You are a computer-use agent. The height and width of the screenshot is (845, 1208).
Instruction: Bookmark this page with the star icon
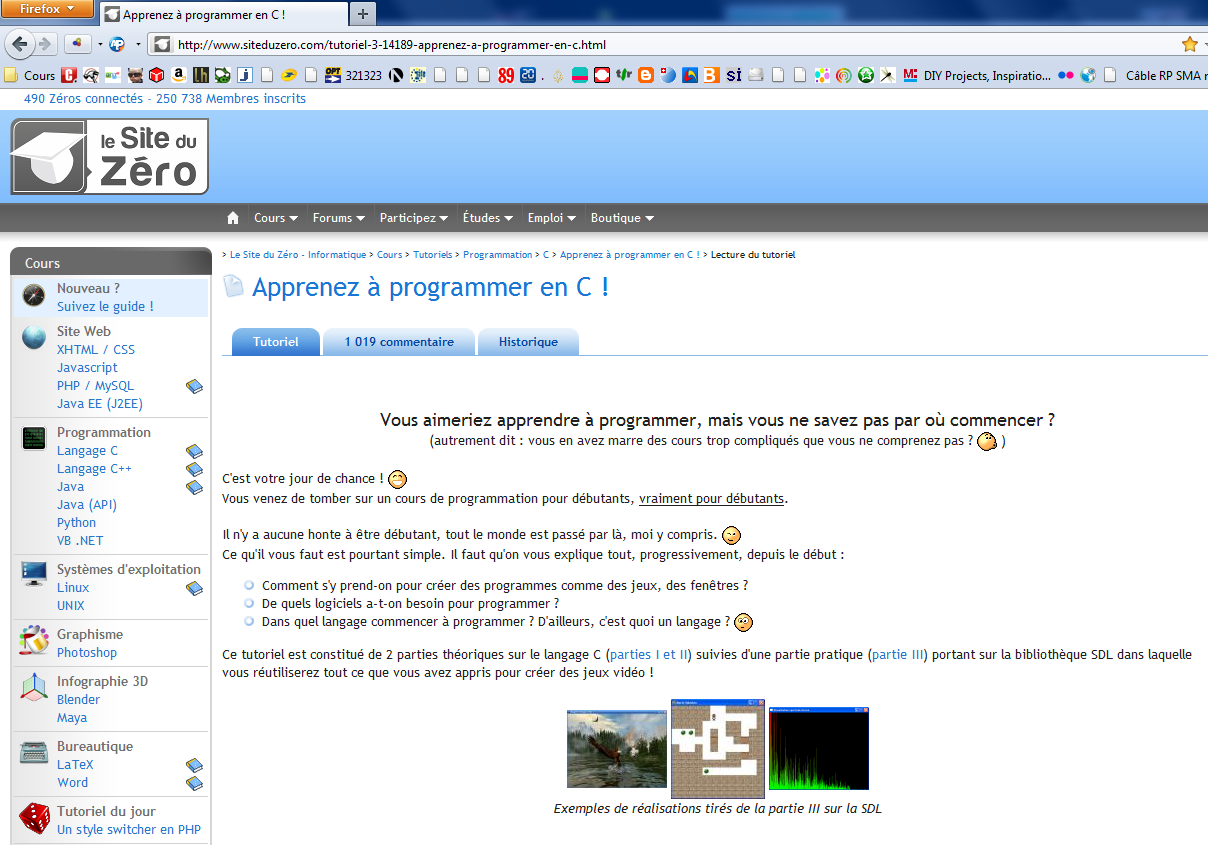coord(1189,44)
